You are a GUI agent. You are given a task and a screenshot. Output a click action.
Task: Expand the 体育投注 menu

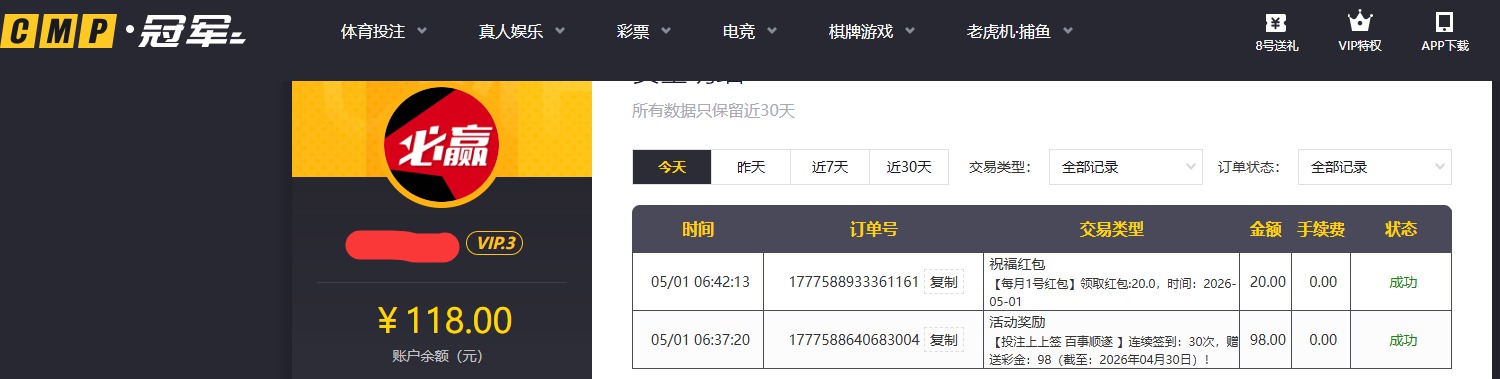384,31
